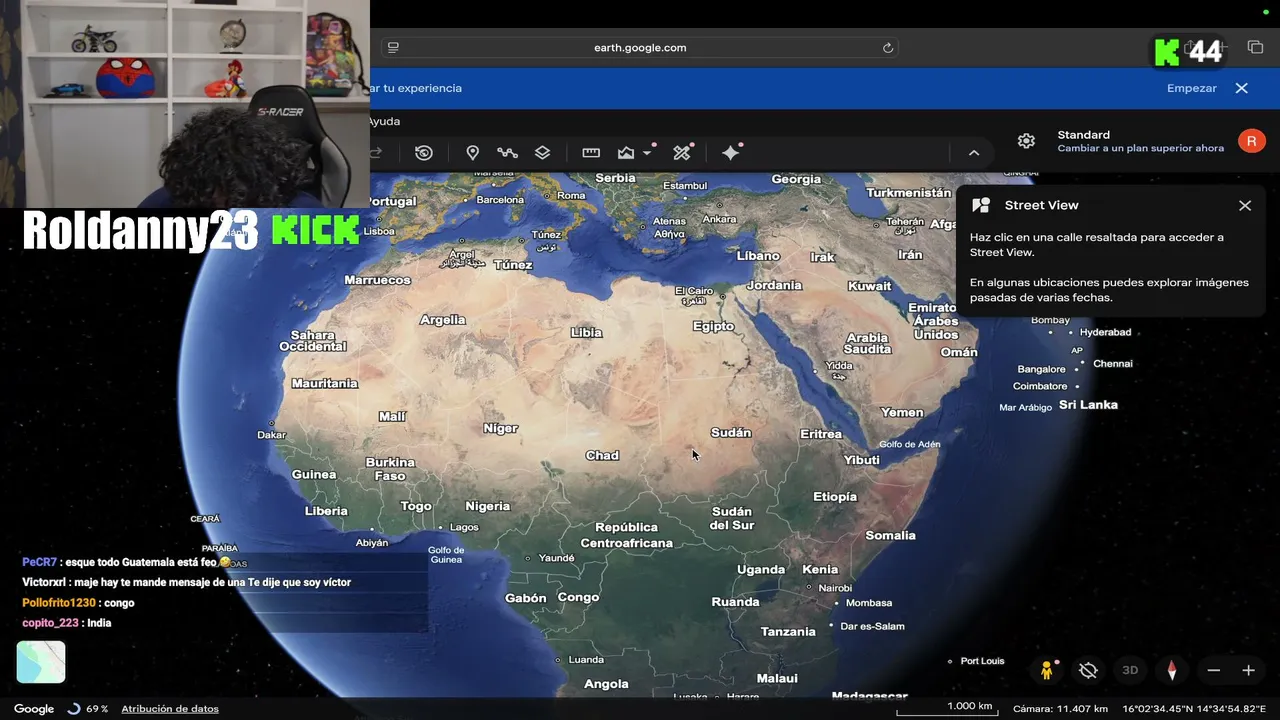
Task: Click the Arabia Saudita label
Action: coord(868,343)
